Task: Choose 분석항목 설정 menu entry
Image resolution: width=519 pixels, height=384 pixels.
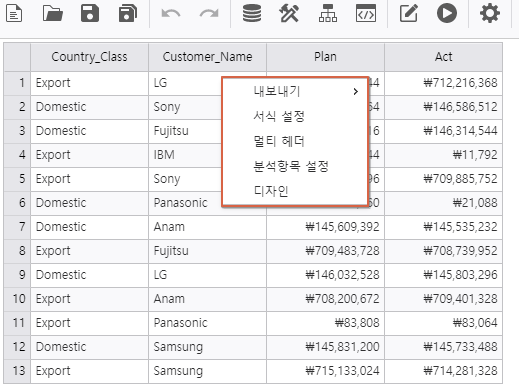Action: coord(295,166)
